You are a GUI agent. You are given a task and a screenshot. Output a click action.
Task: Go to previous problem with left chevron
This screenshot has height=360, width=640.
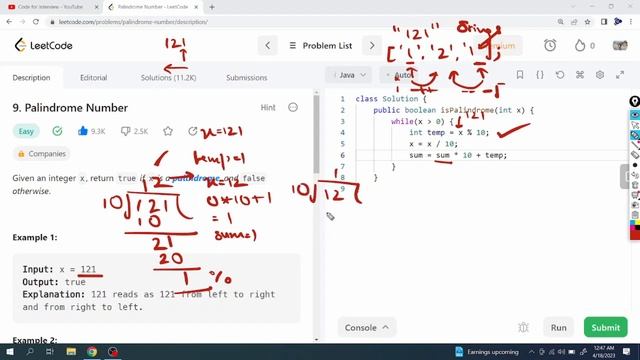tap(268, 45)
